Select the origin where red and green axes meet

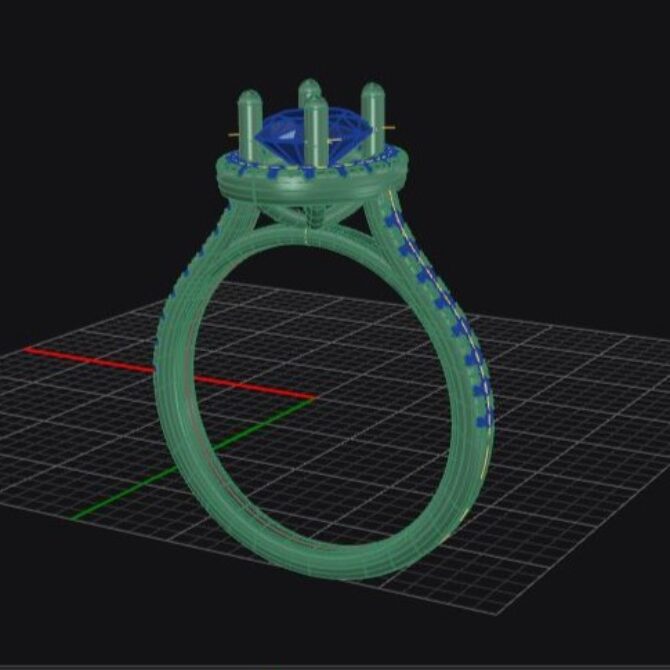pyautogui.click(x=313, y=399)
